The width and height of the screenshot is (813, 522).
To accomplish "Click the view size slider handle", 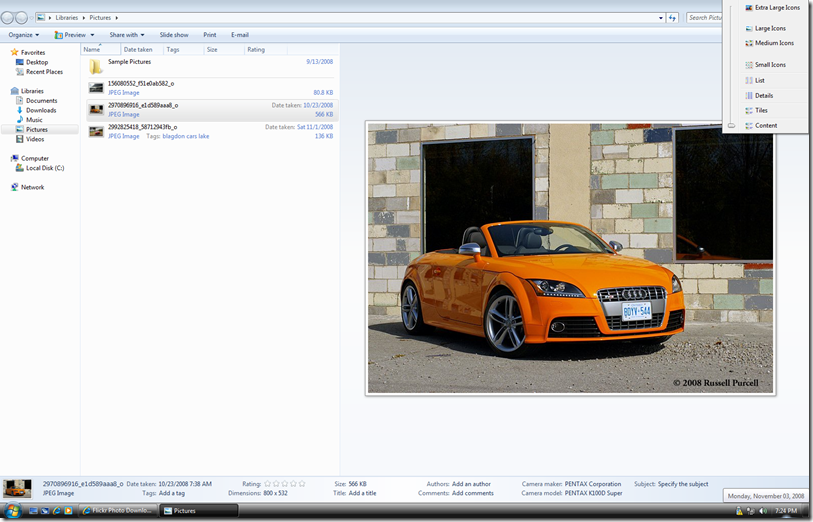I will 731,125.
